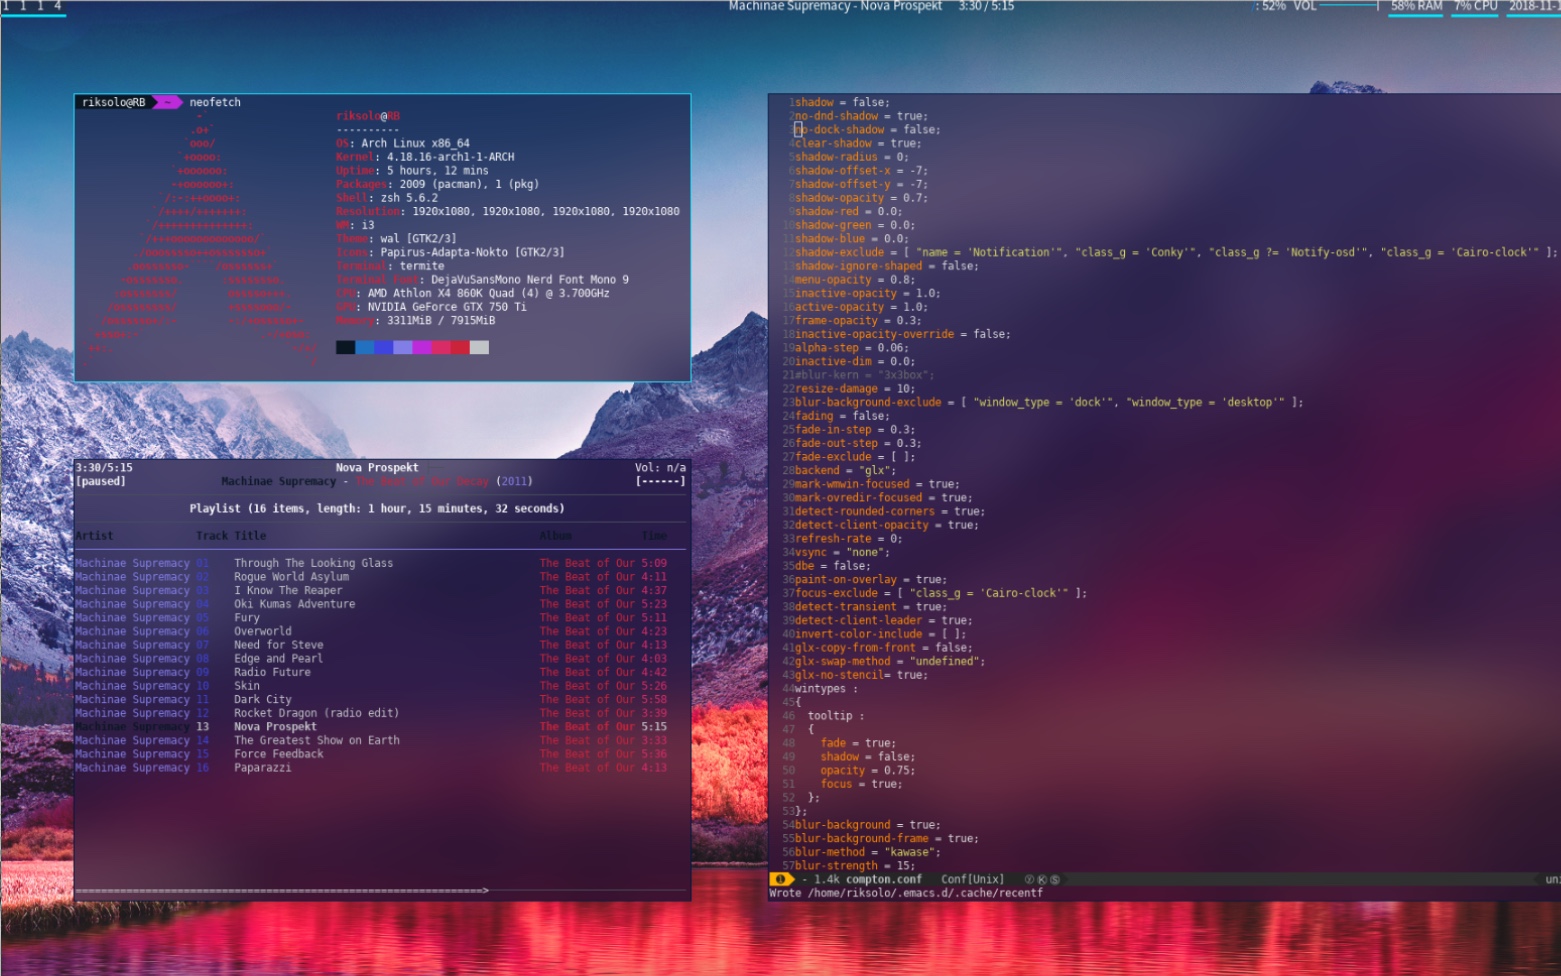Click the last circled minor-mode icon in the modeline

1055,879
